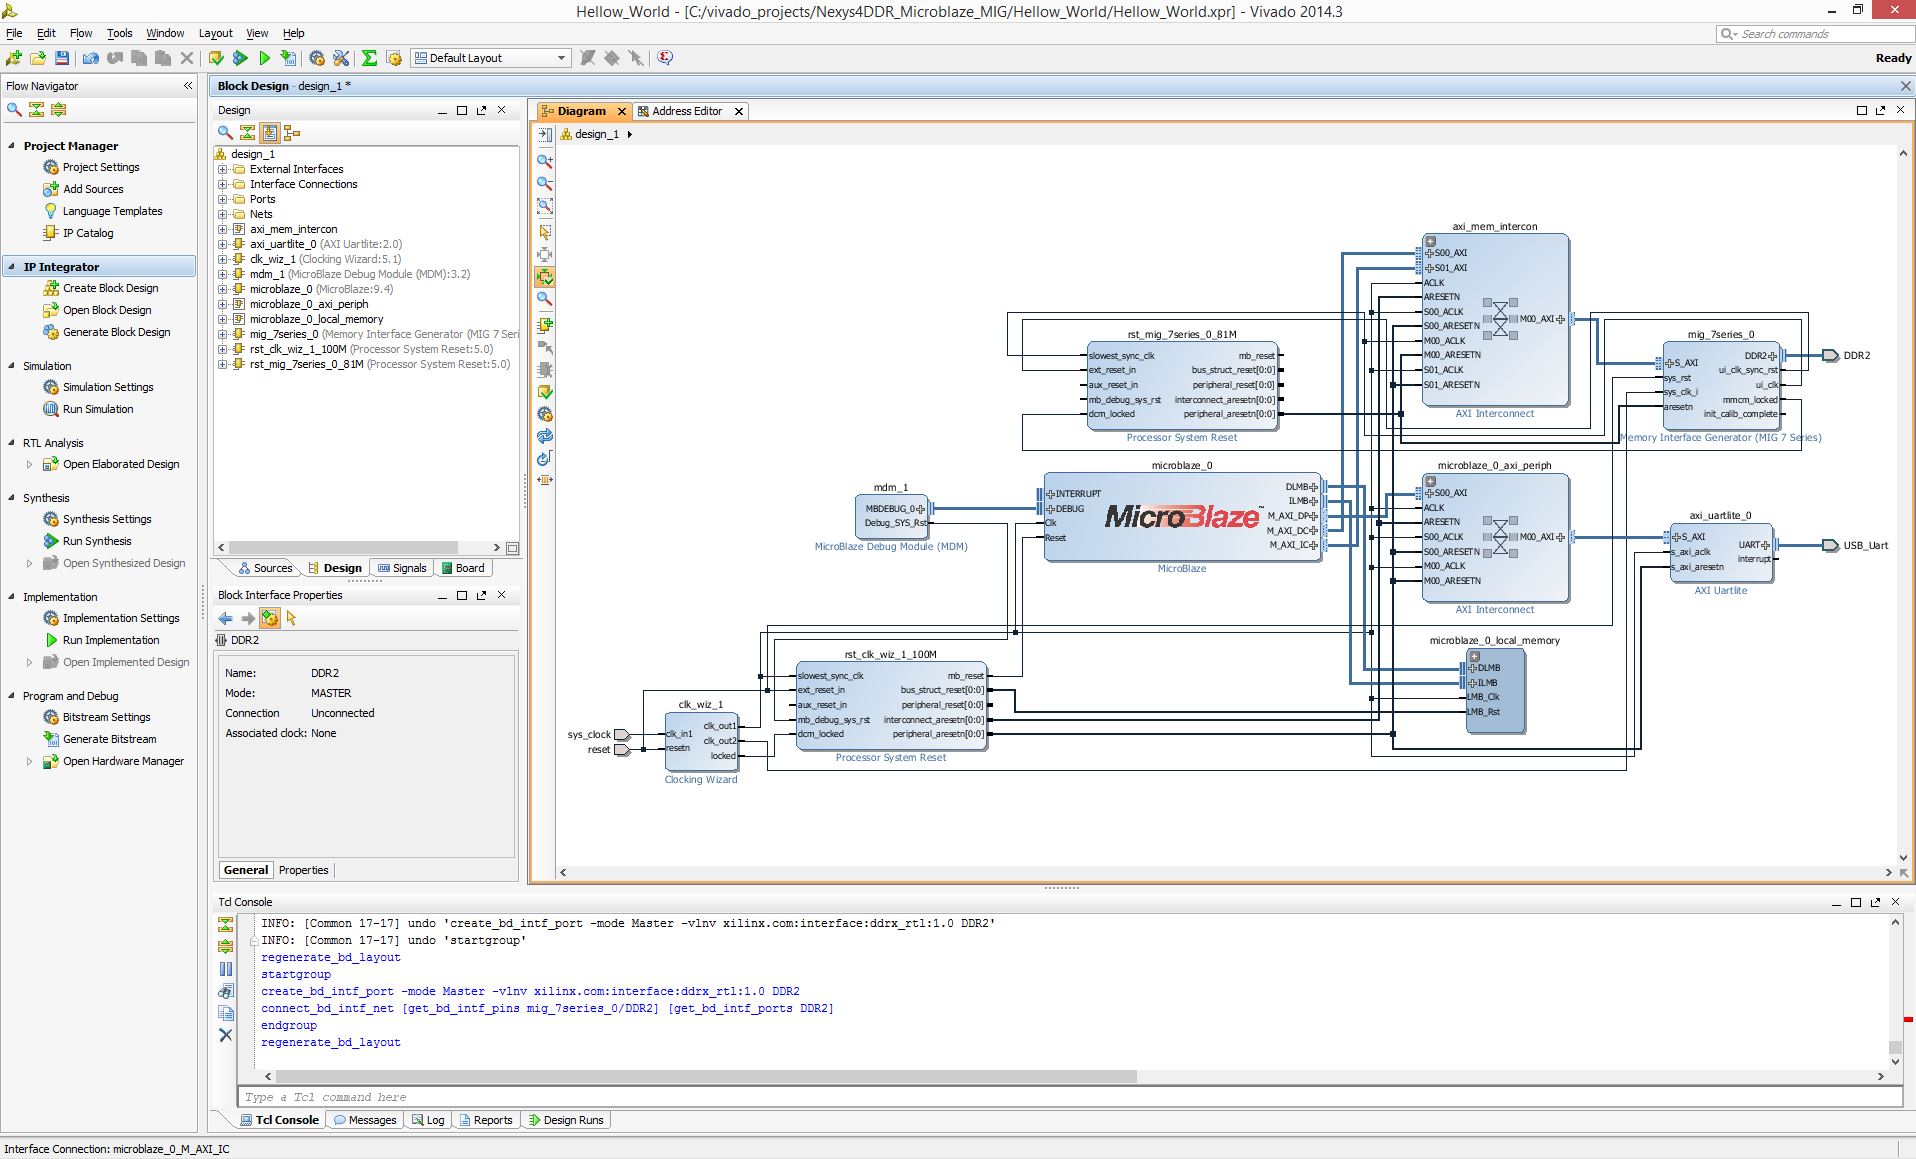The height and width of the screenshot is (1159, 1916).
Task: Click the blue arrows refresh icon in the diagram toolbar
Action: click(x=545, y=436)
